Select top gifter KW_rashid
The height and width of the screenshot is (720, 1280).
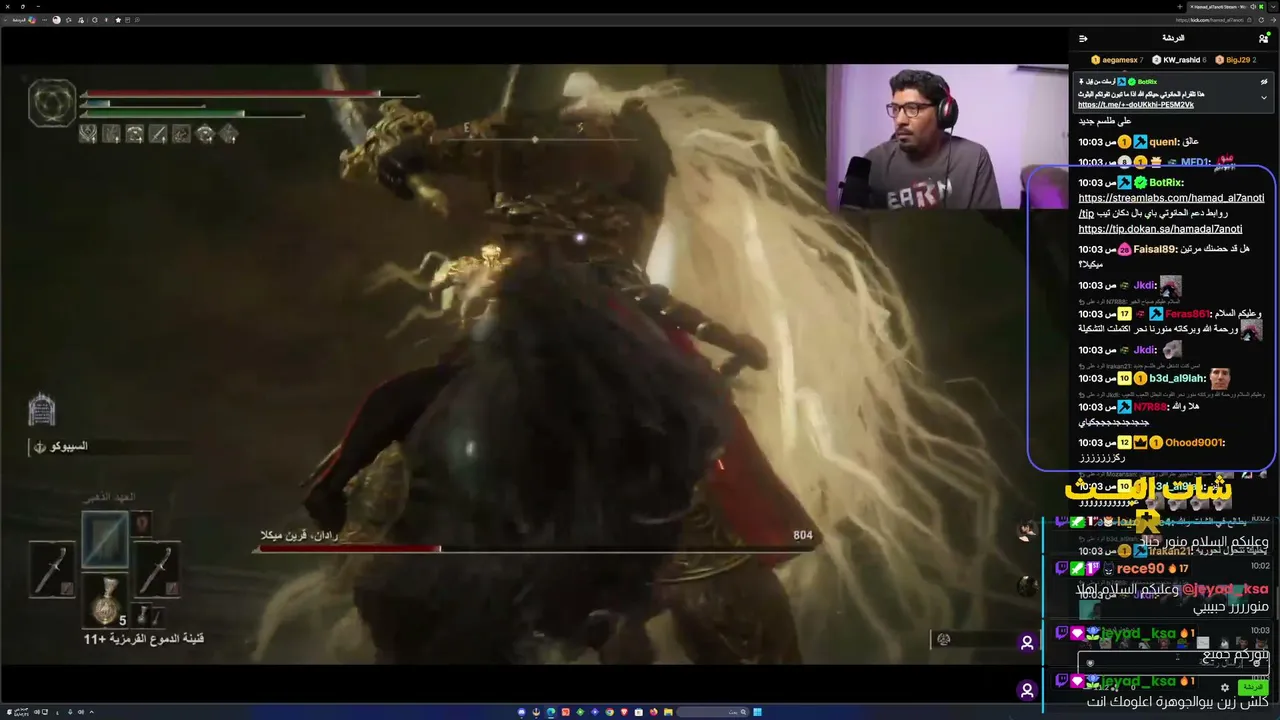click(x=1178, y=60)
